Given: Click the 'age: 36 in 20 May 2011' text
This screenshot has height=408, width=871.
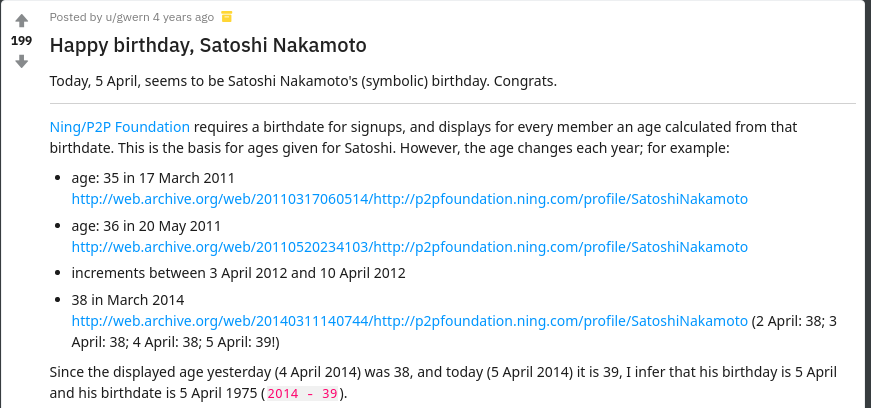Looking at the screenshot, I should pyautogui.click(x=146, y=226).
